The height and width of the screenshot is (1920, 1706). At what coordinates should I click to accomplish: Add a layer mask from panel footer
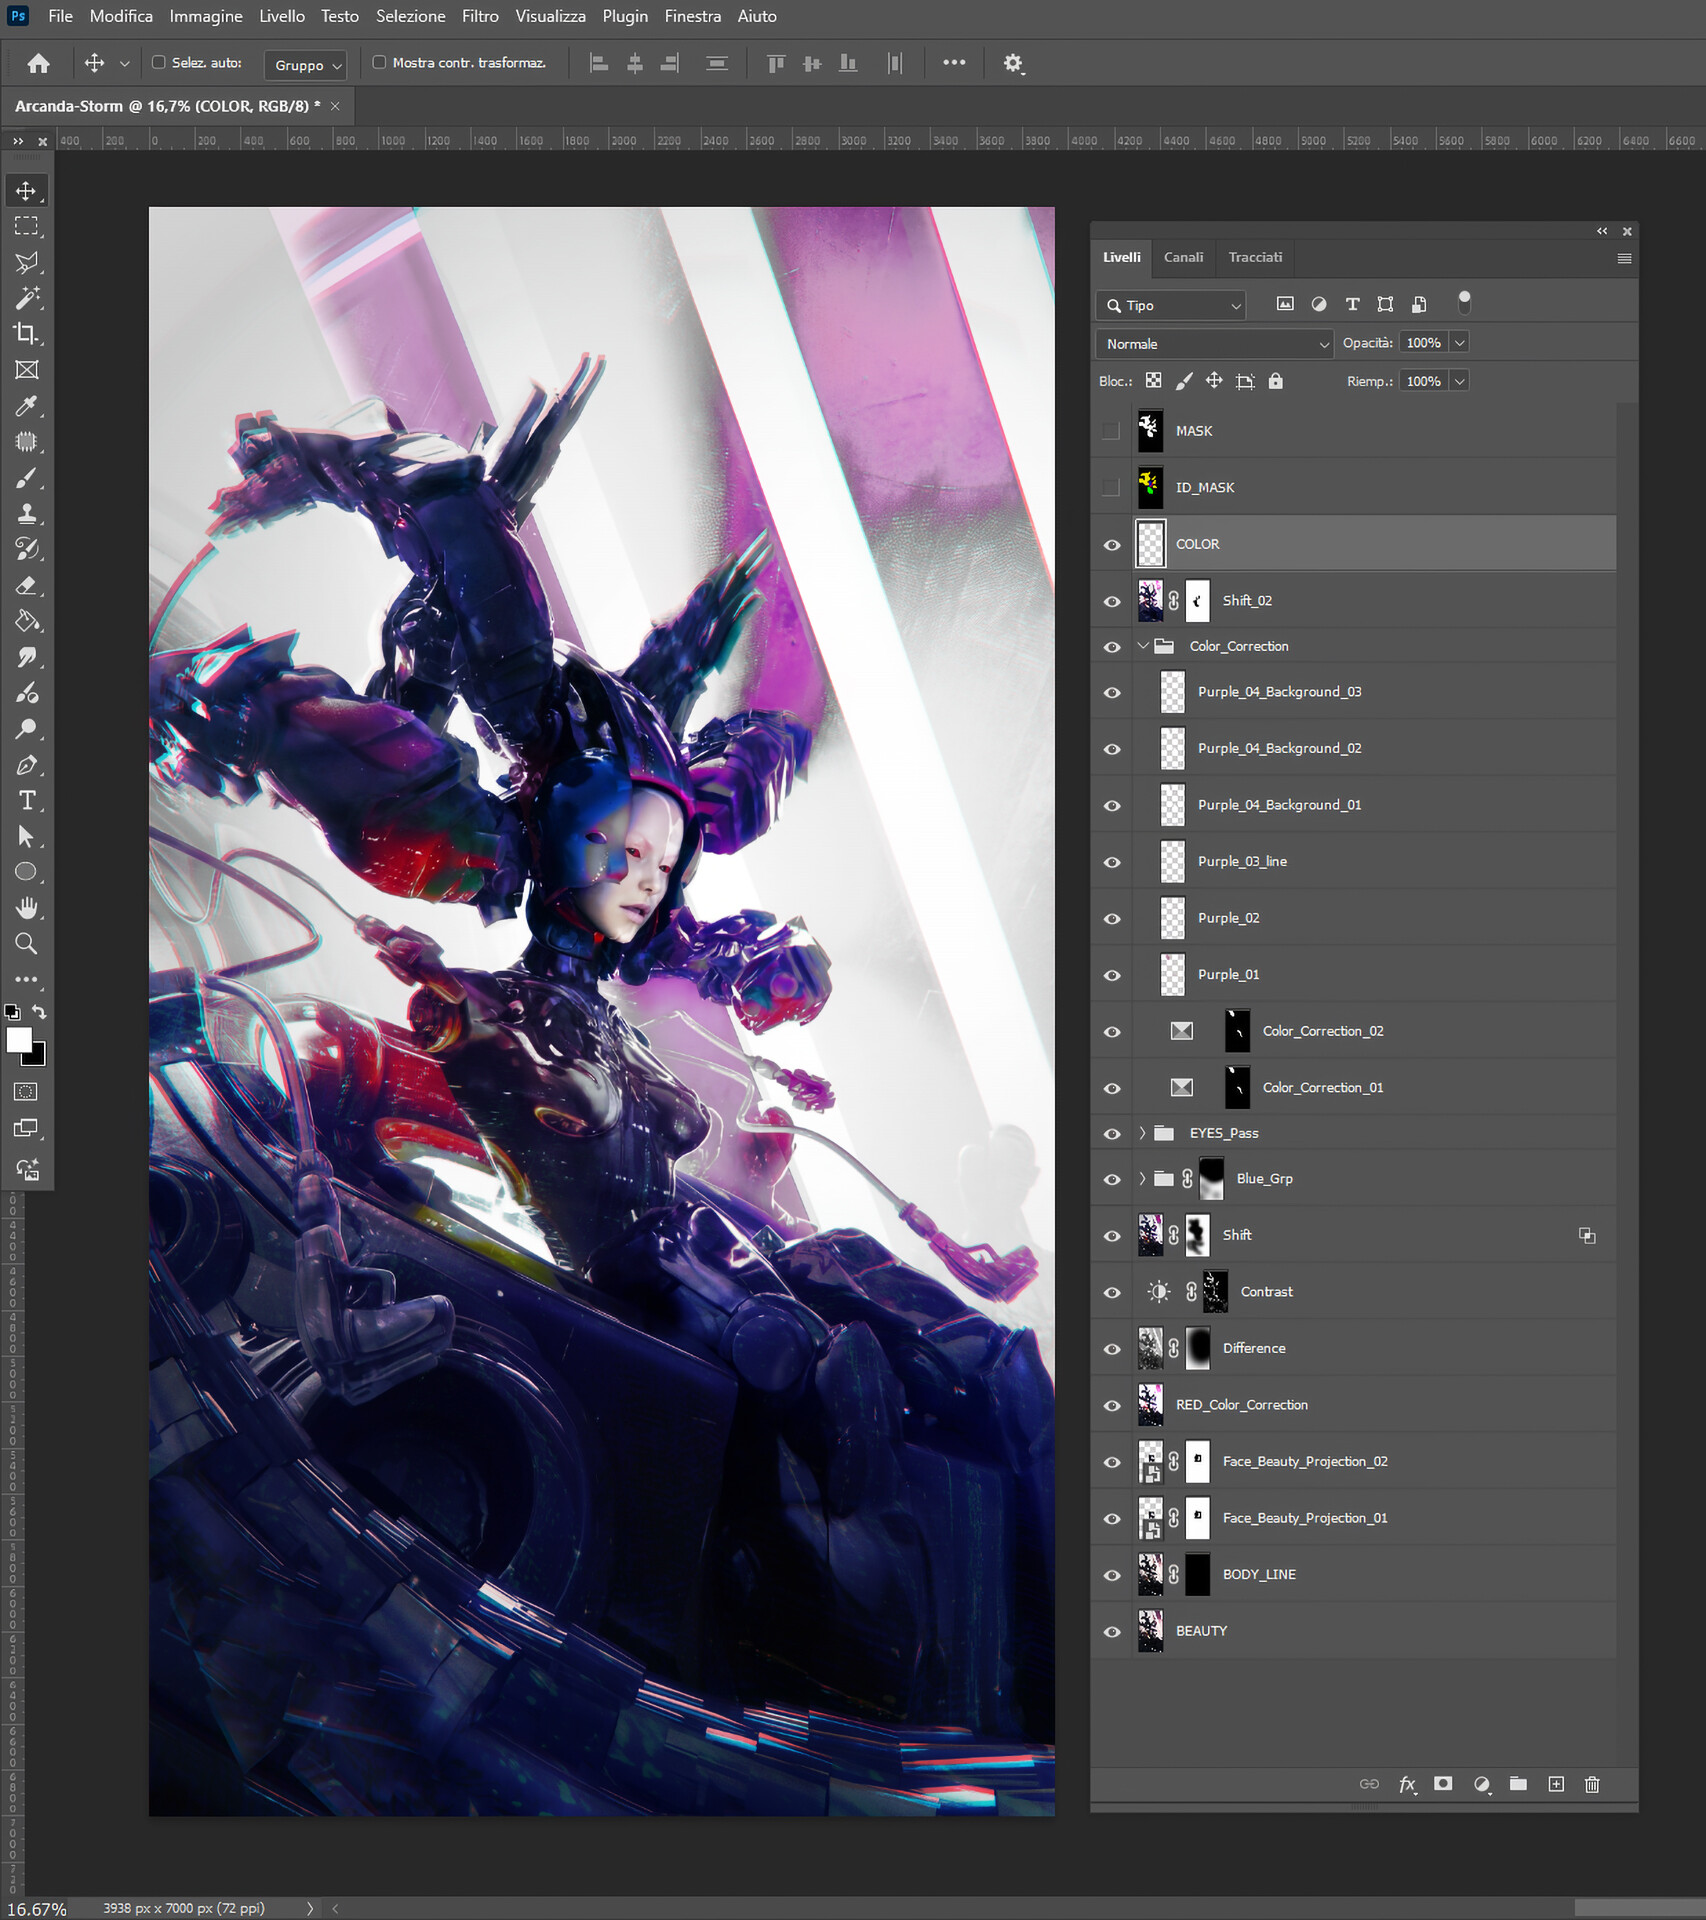pos(1443,1784)
